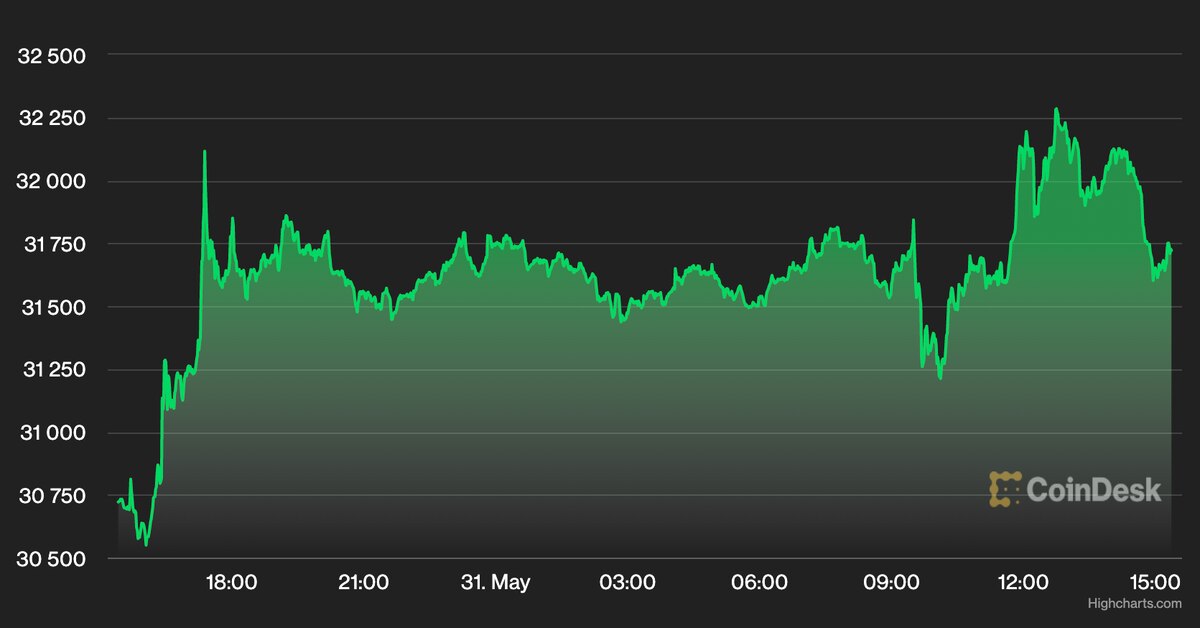
Task: Select the 03:00 time axis label
Action: 627,582
